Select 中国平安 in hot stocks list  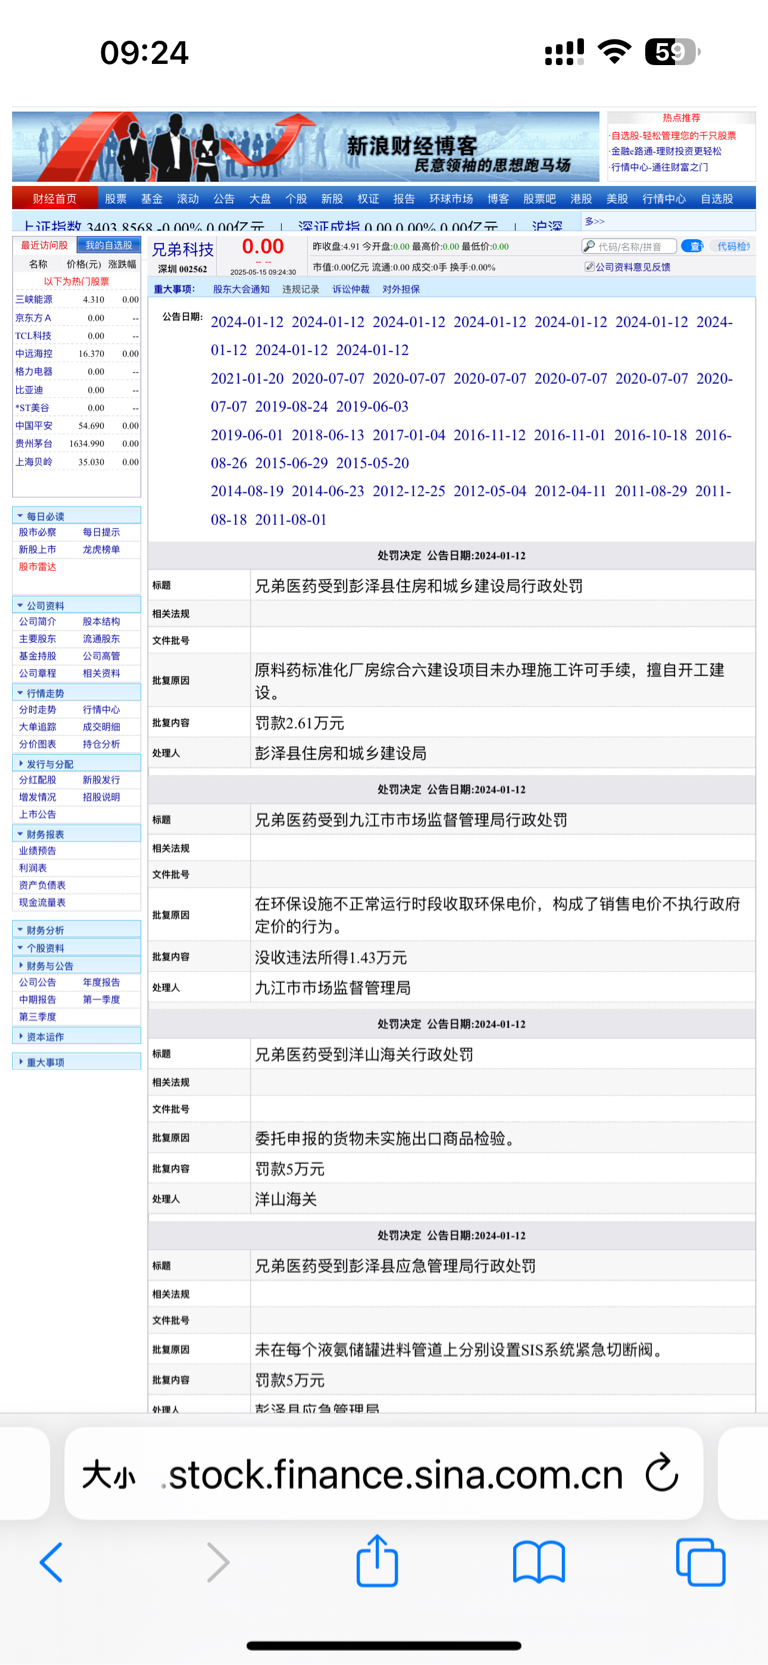[34, 426]
